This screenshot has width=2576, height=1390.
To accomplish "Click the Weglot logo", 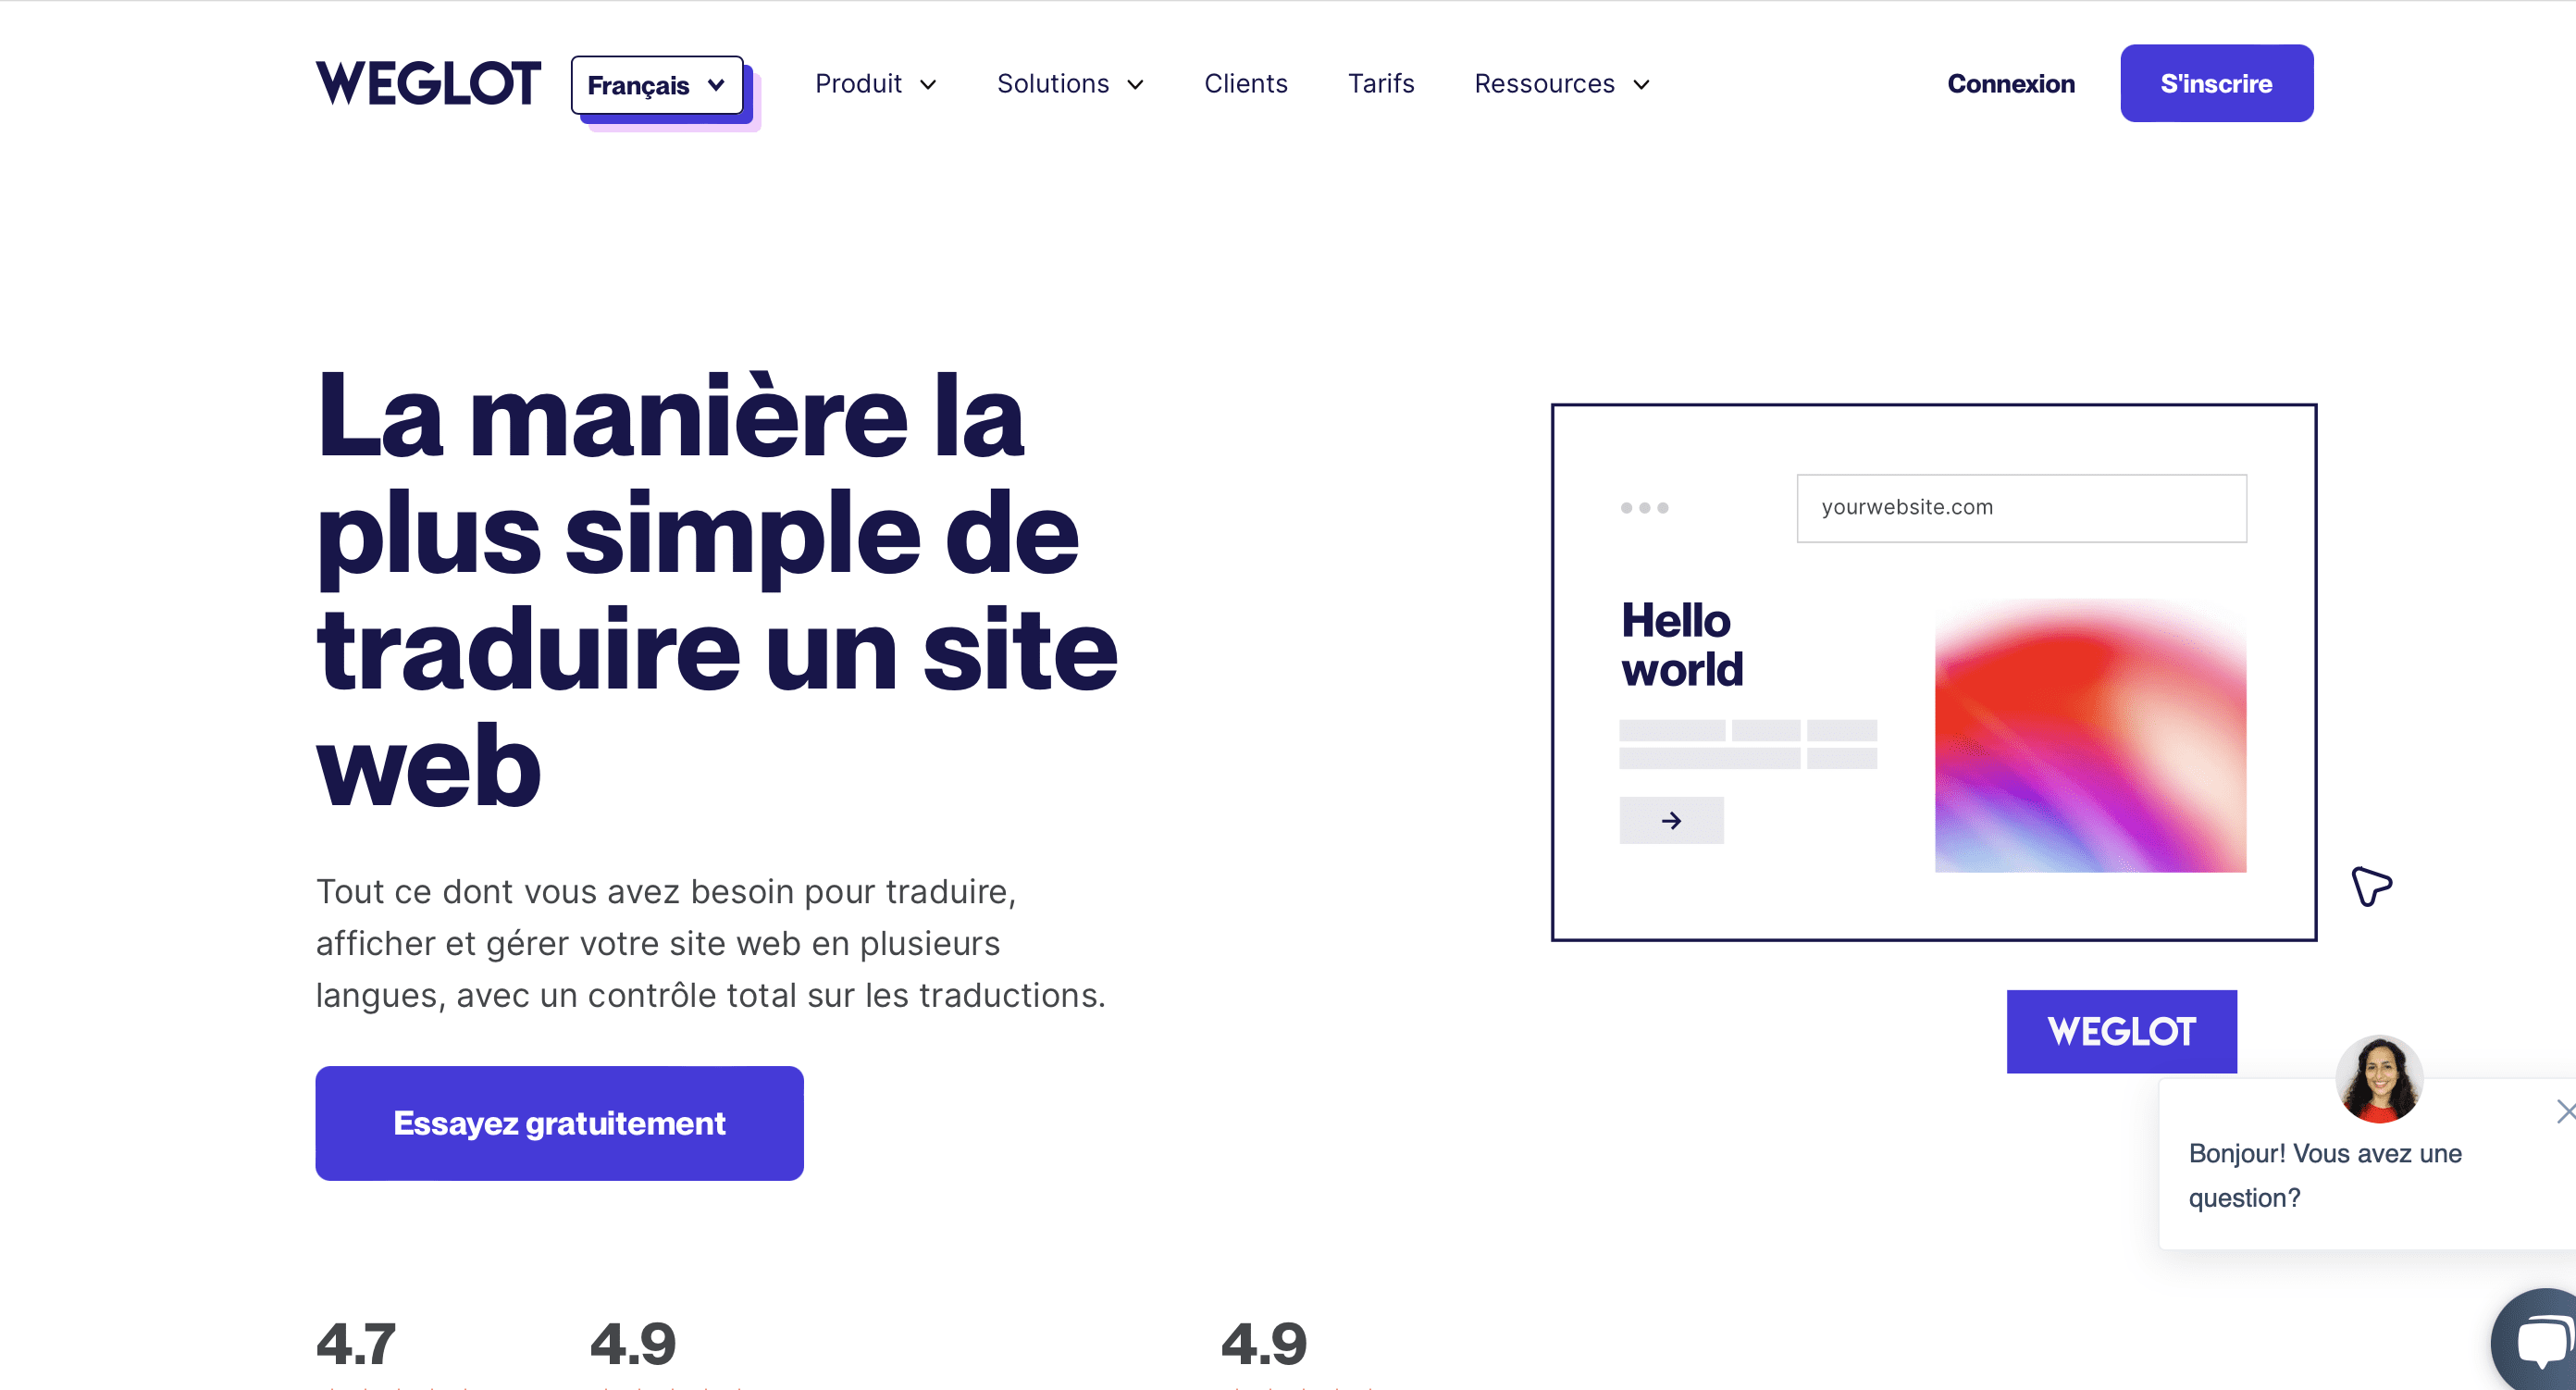I will pyautogui.click(x=428, y=83).
